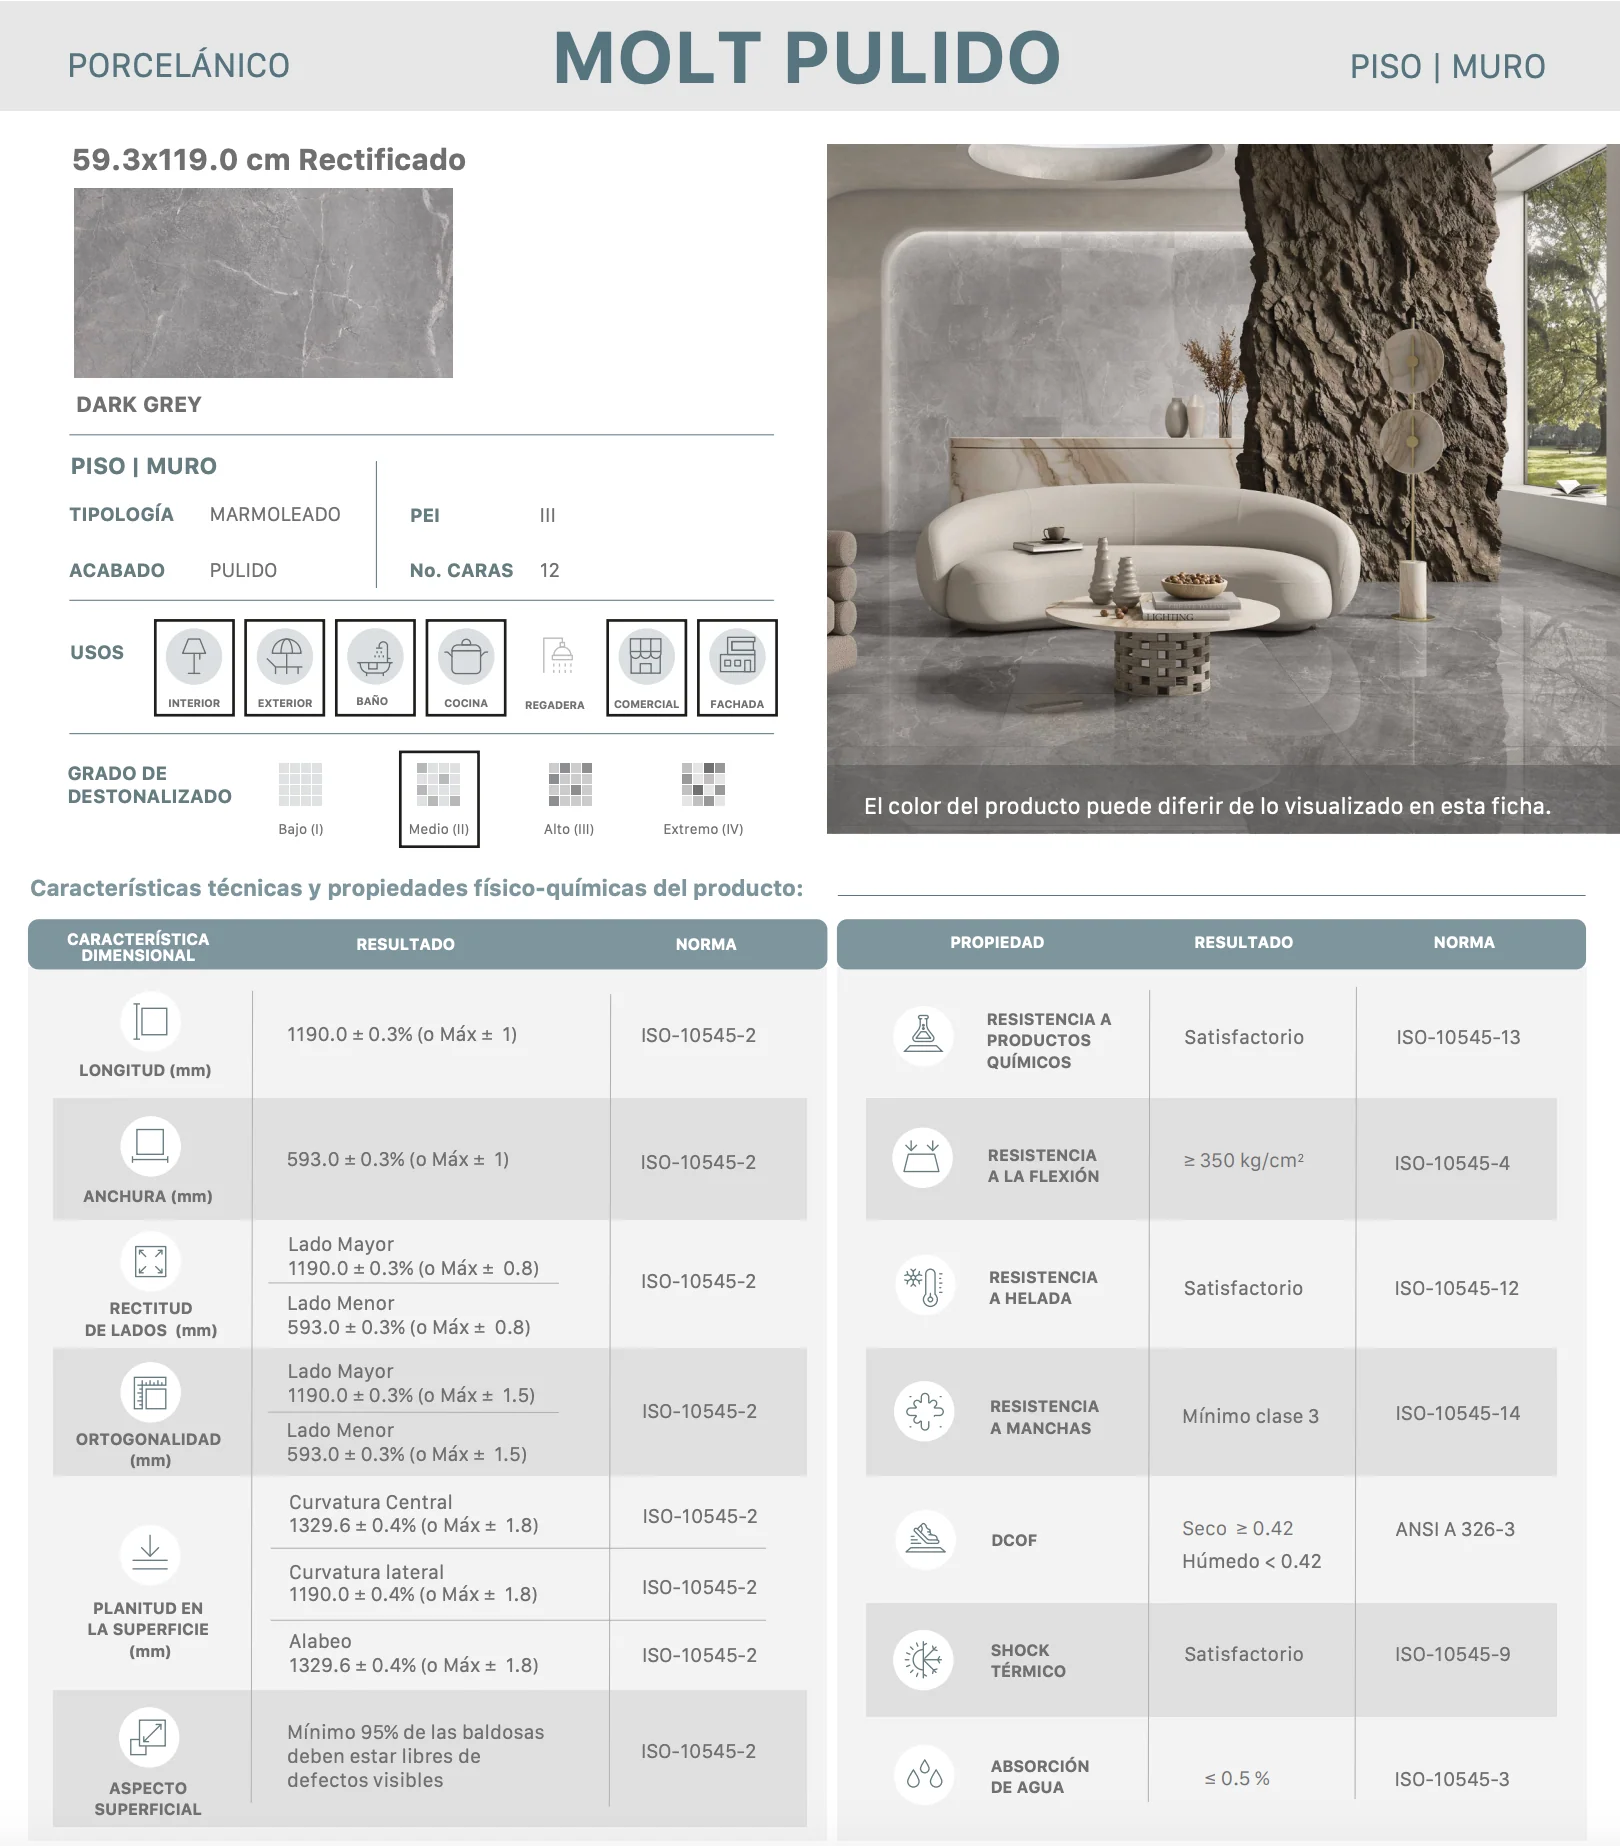Select the Bajo (I) shade variation swatch
Image resolution: width=1620 pixels, height=1846 pixels.
pos(300,784)
